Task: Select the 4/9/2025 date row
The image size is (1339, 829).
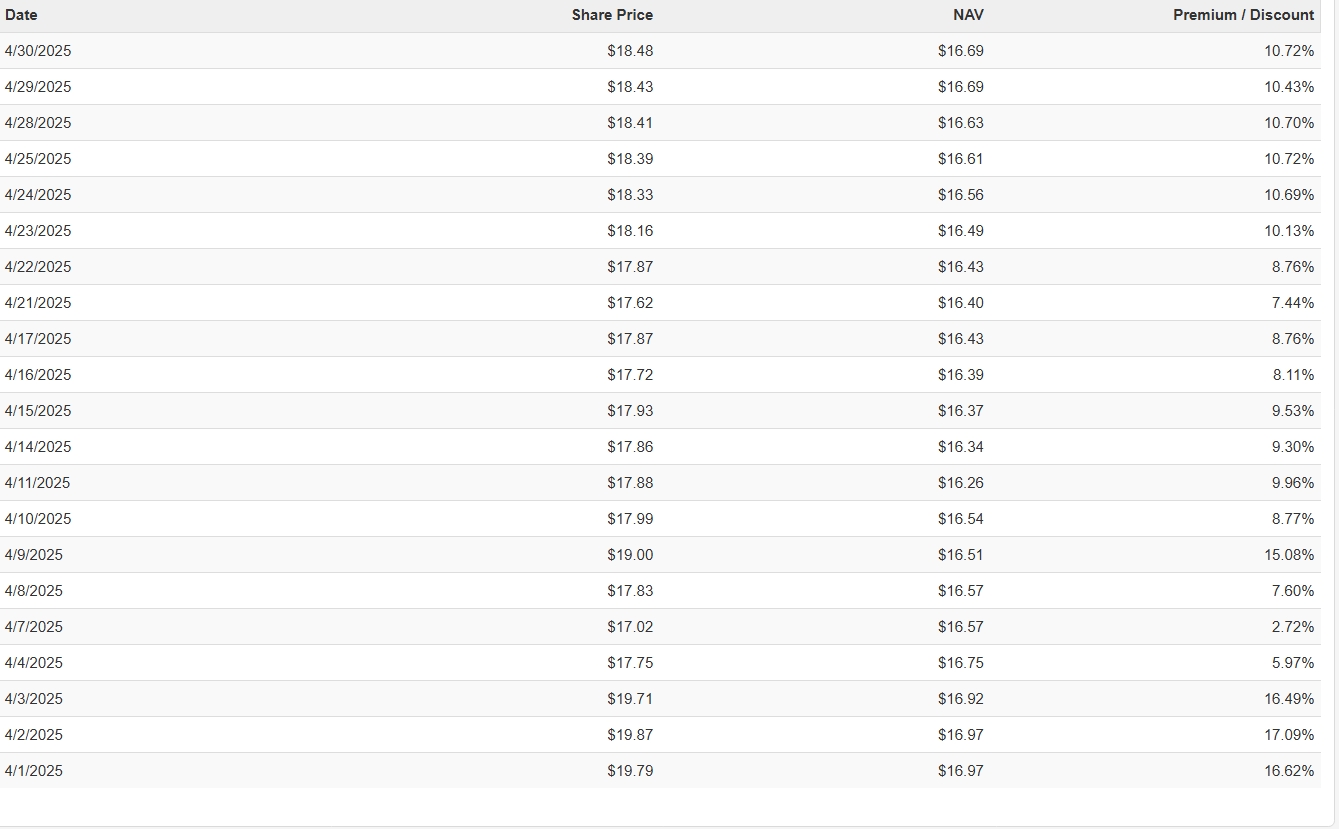Action: pyautogui.click(x=34, y=555)
